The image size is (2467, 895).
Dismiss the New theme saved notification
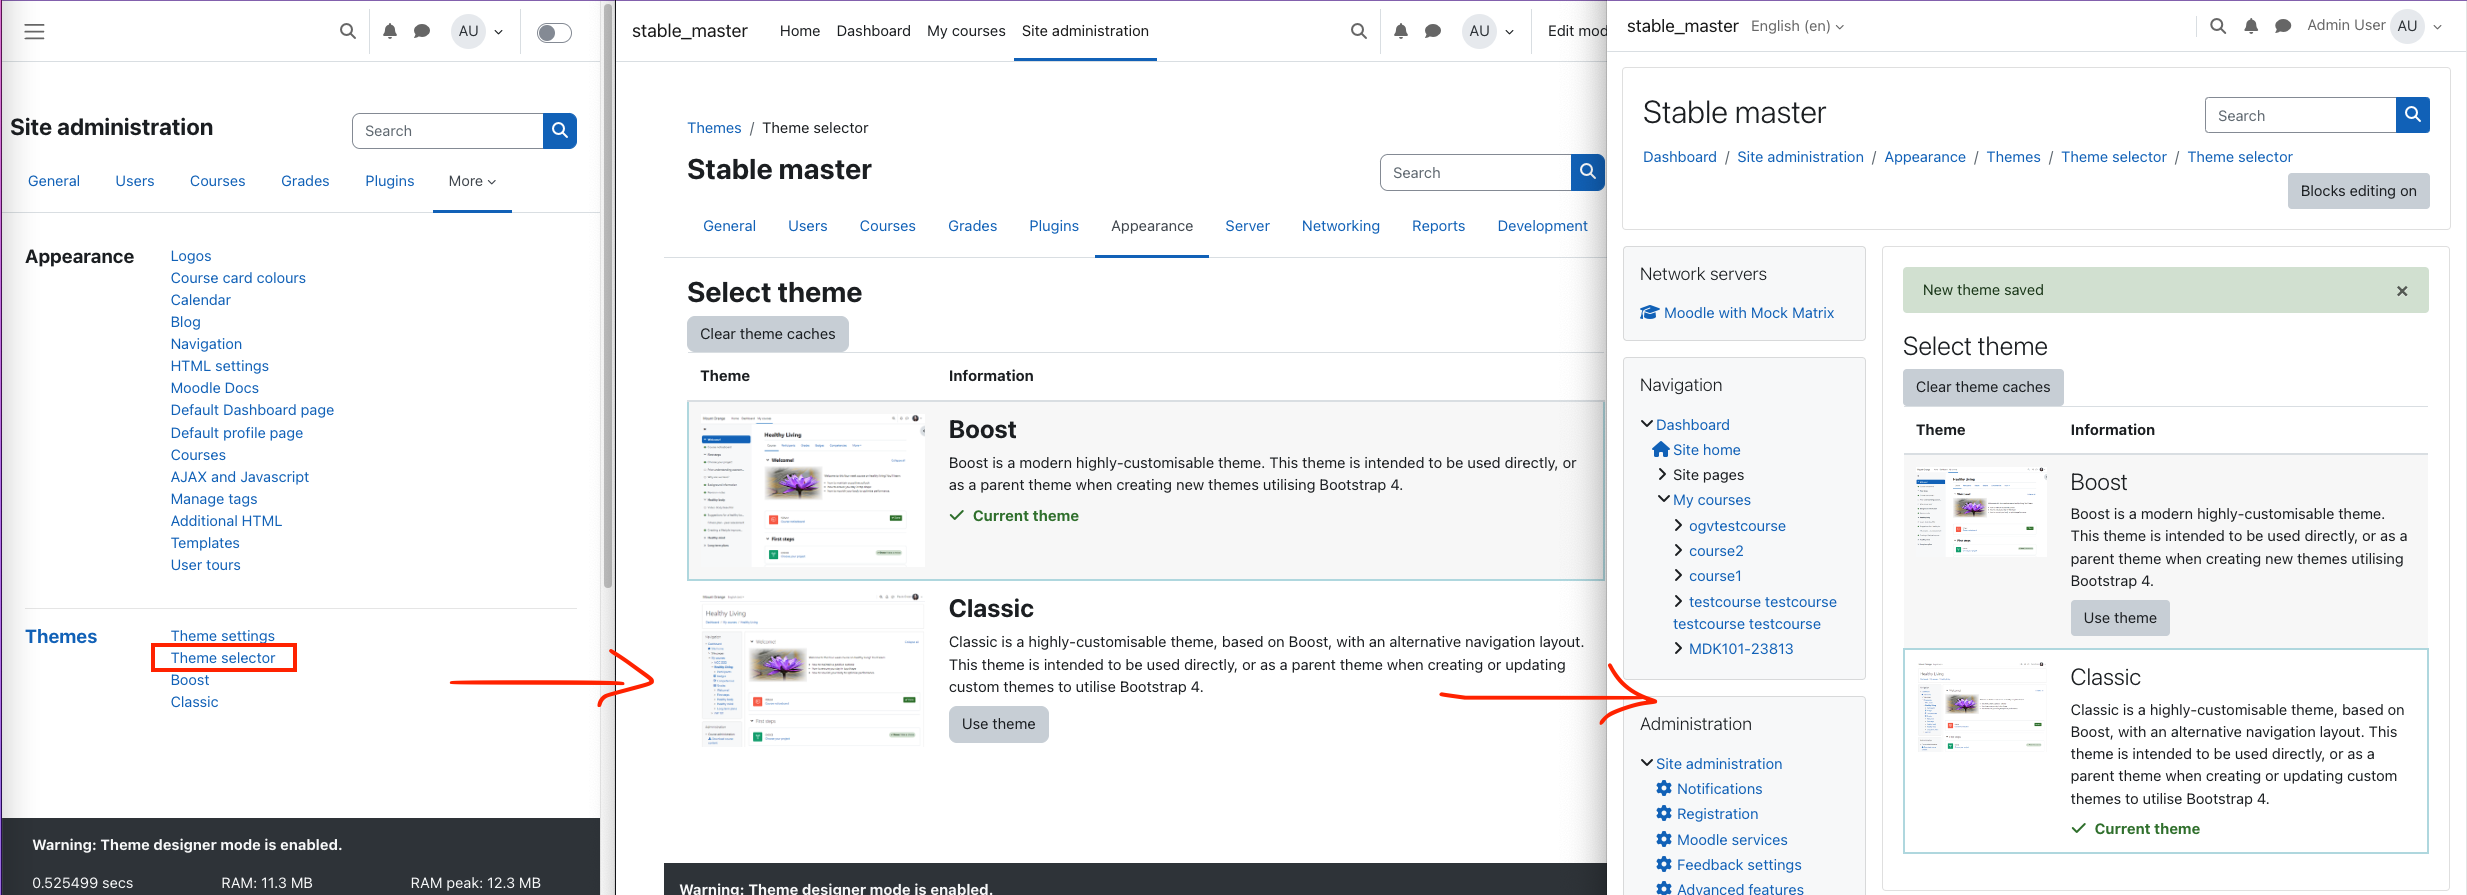[2402, 291]
